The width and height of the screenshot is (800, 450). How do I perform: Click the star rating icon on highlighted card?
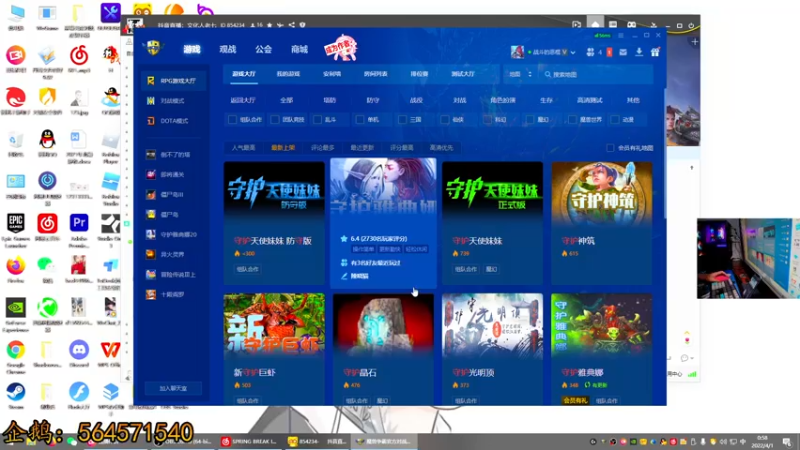pos(344,238)
